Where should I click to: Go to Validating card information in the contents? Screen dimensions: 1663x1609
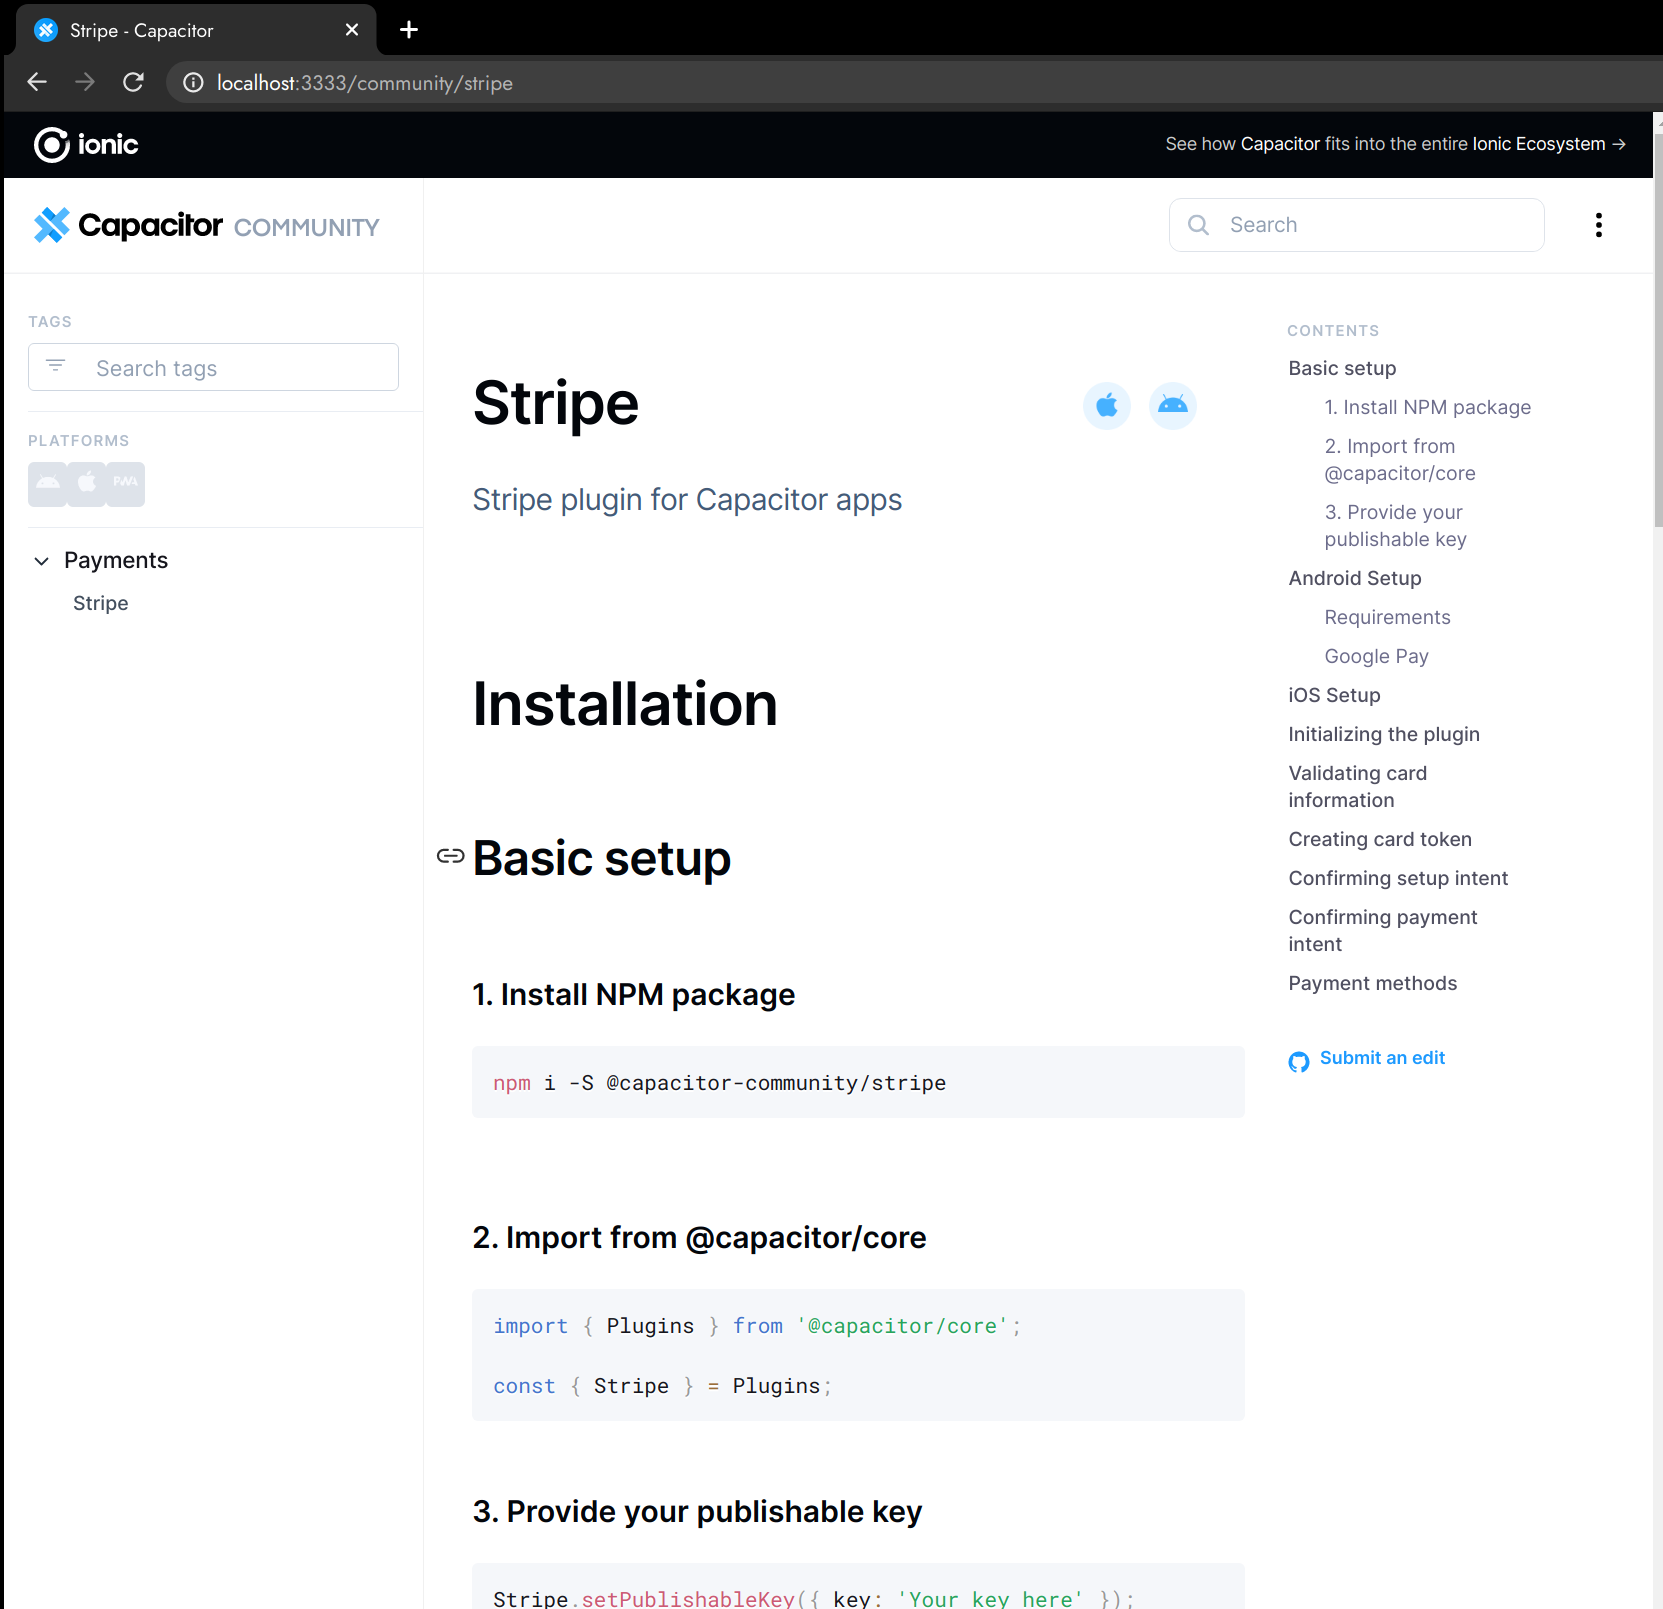[x=1357, y=787]
